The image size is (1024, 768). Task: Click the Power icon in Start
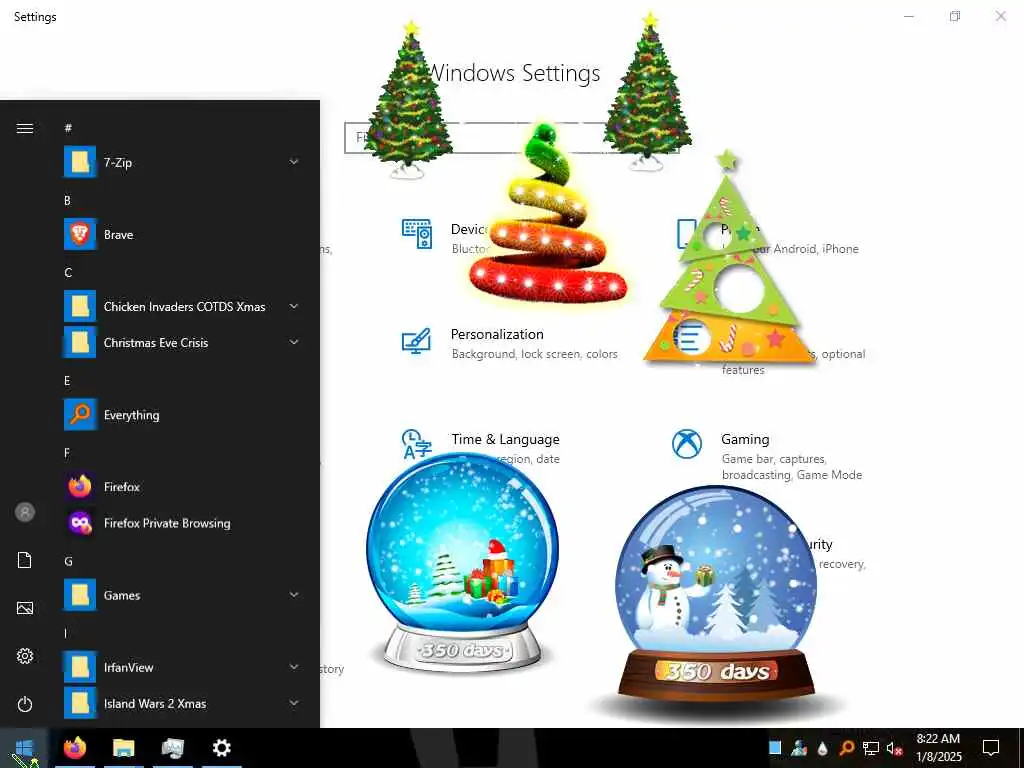pyautogui.click(x=25, y=704)
